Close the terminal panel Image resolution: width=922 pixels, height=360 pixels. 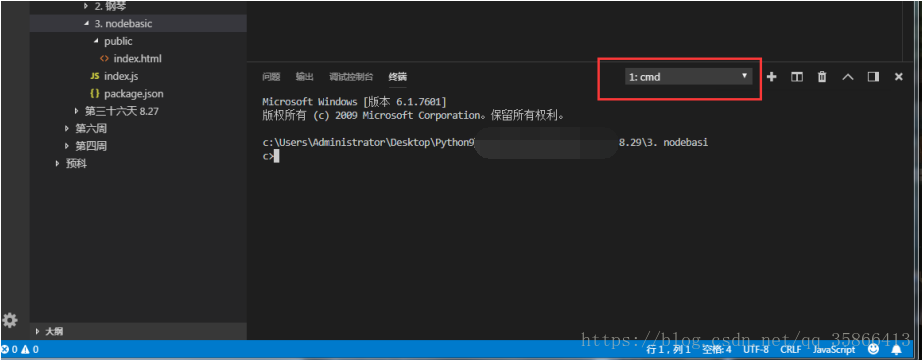click(x=898, y=76)
